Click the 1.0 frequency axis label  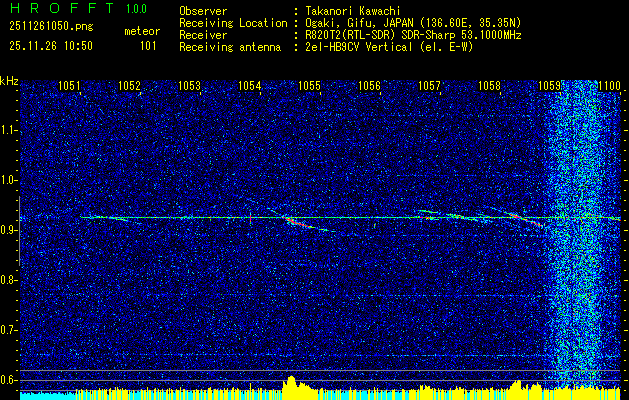(9, 180)
